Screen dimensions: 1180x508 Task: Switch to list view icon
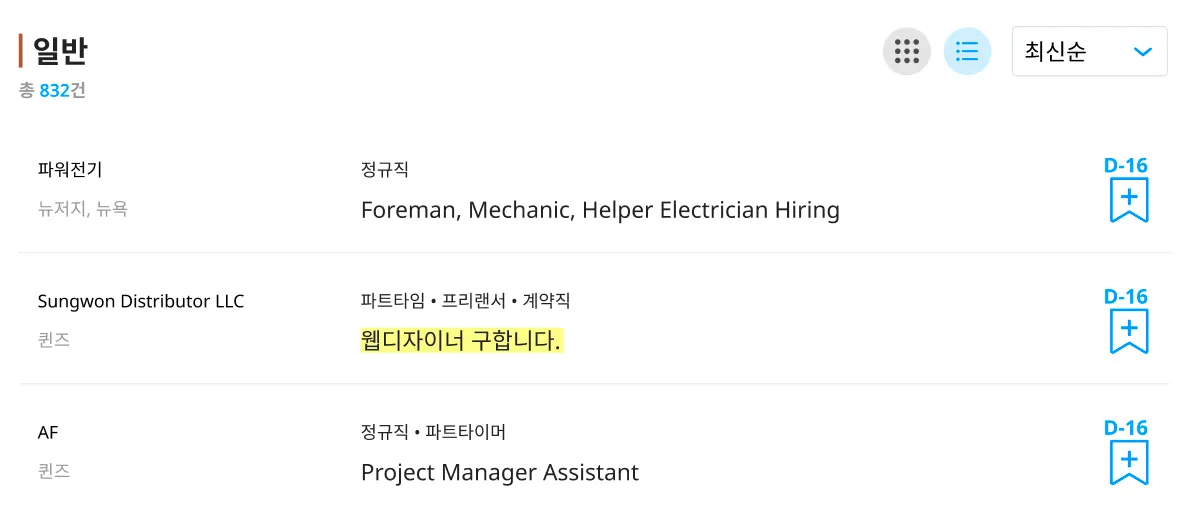pos(967,51)
